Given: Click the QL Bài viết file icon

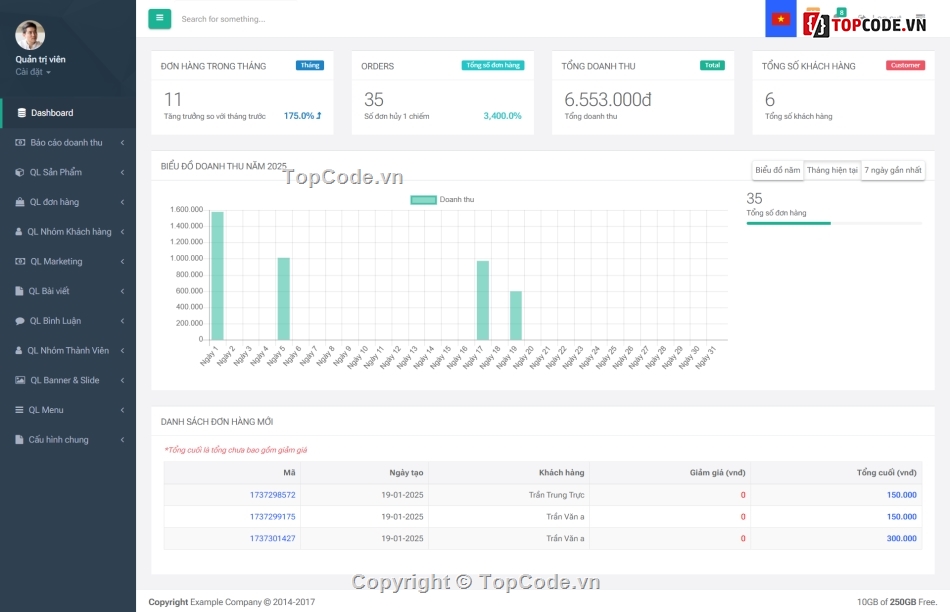Looking at the screenshot, I should pyautogui.click(x=19, y=291).
